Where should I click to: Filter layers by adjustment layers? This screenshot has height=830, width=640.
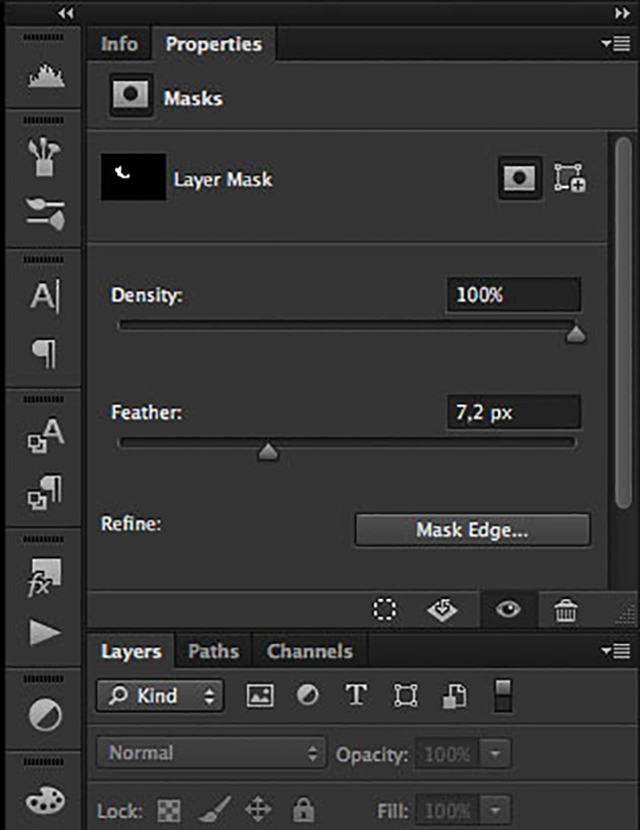pyautogui.click(x=308, y=695)
